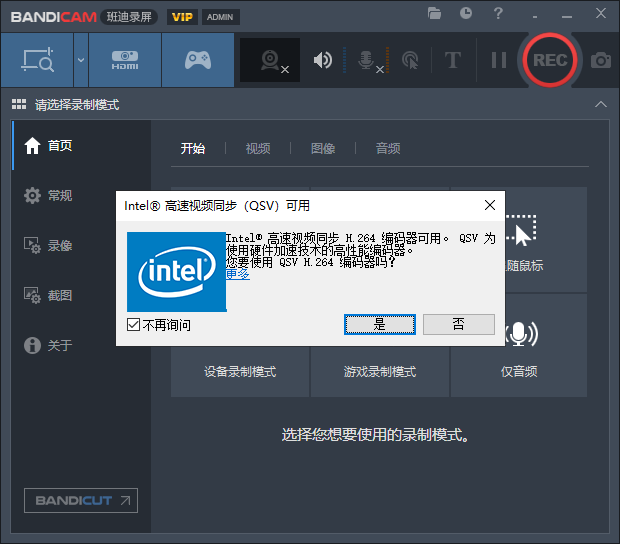Open the output folder icon
The width and height of the screenshot is (620, 544).
(x=434, y=13)
